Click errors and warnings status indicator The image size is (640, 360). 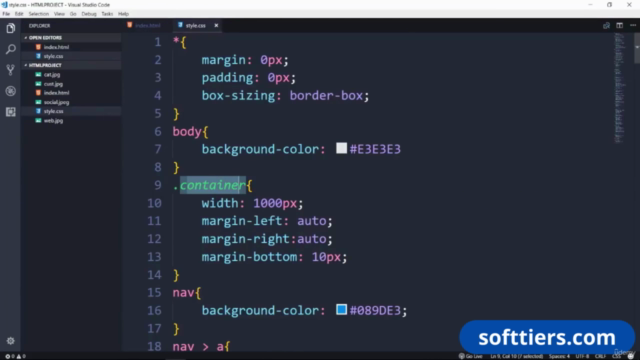point(15,356)
